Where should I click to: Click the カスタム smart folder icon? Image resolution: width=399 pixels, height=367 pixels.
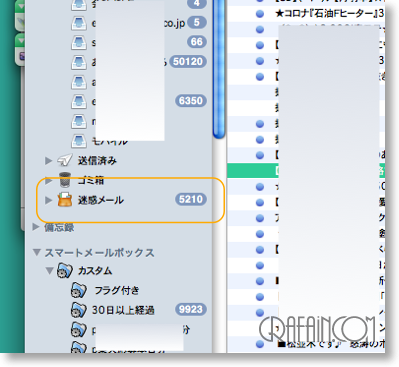65,270
